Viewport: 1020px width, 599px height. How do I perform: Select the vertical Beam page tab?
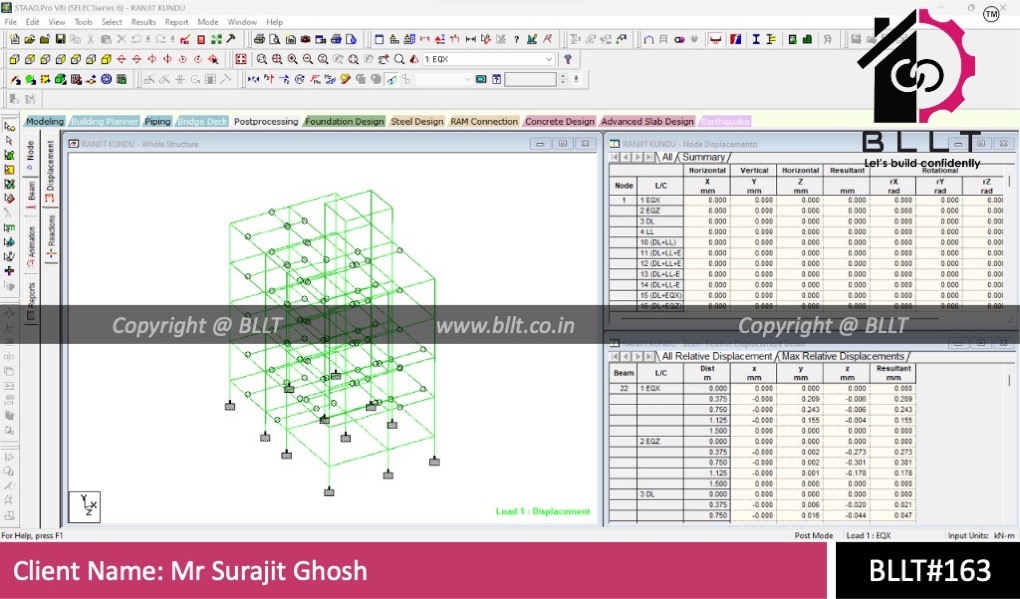pyautogui.click(x=31, y=194)
